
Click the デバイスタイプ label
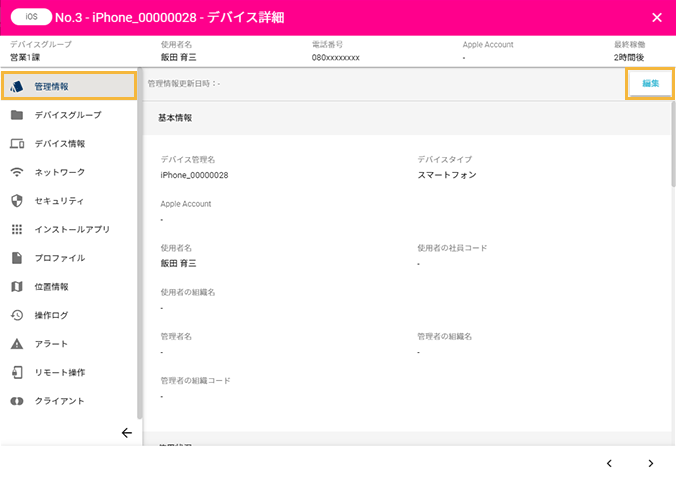444,159
